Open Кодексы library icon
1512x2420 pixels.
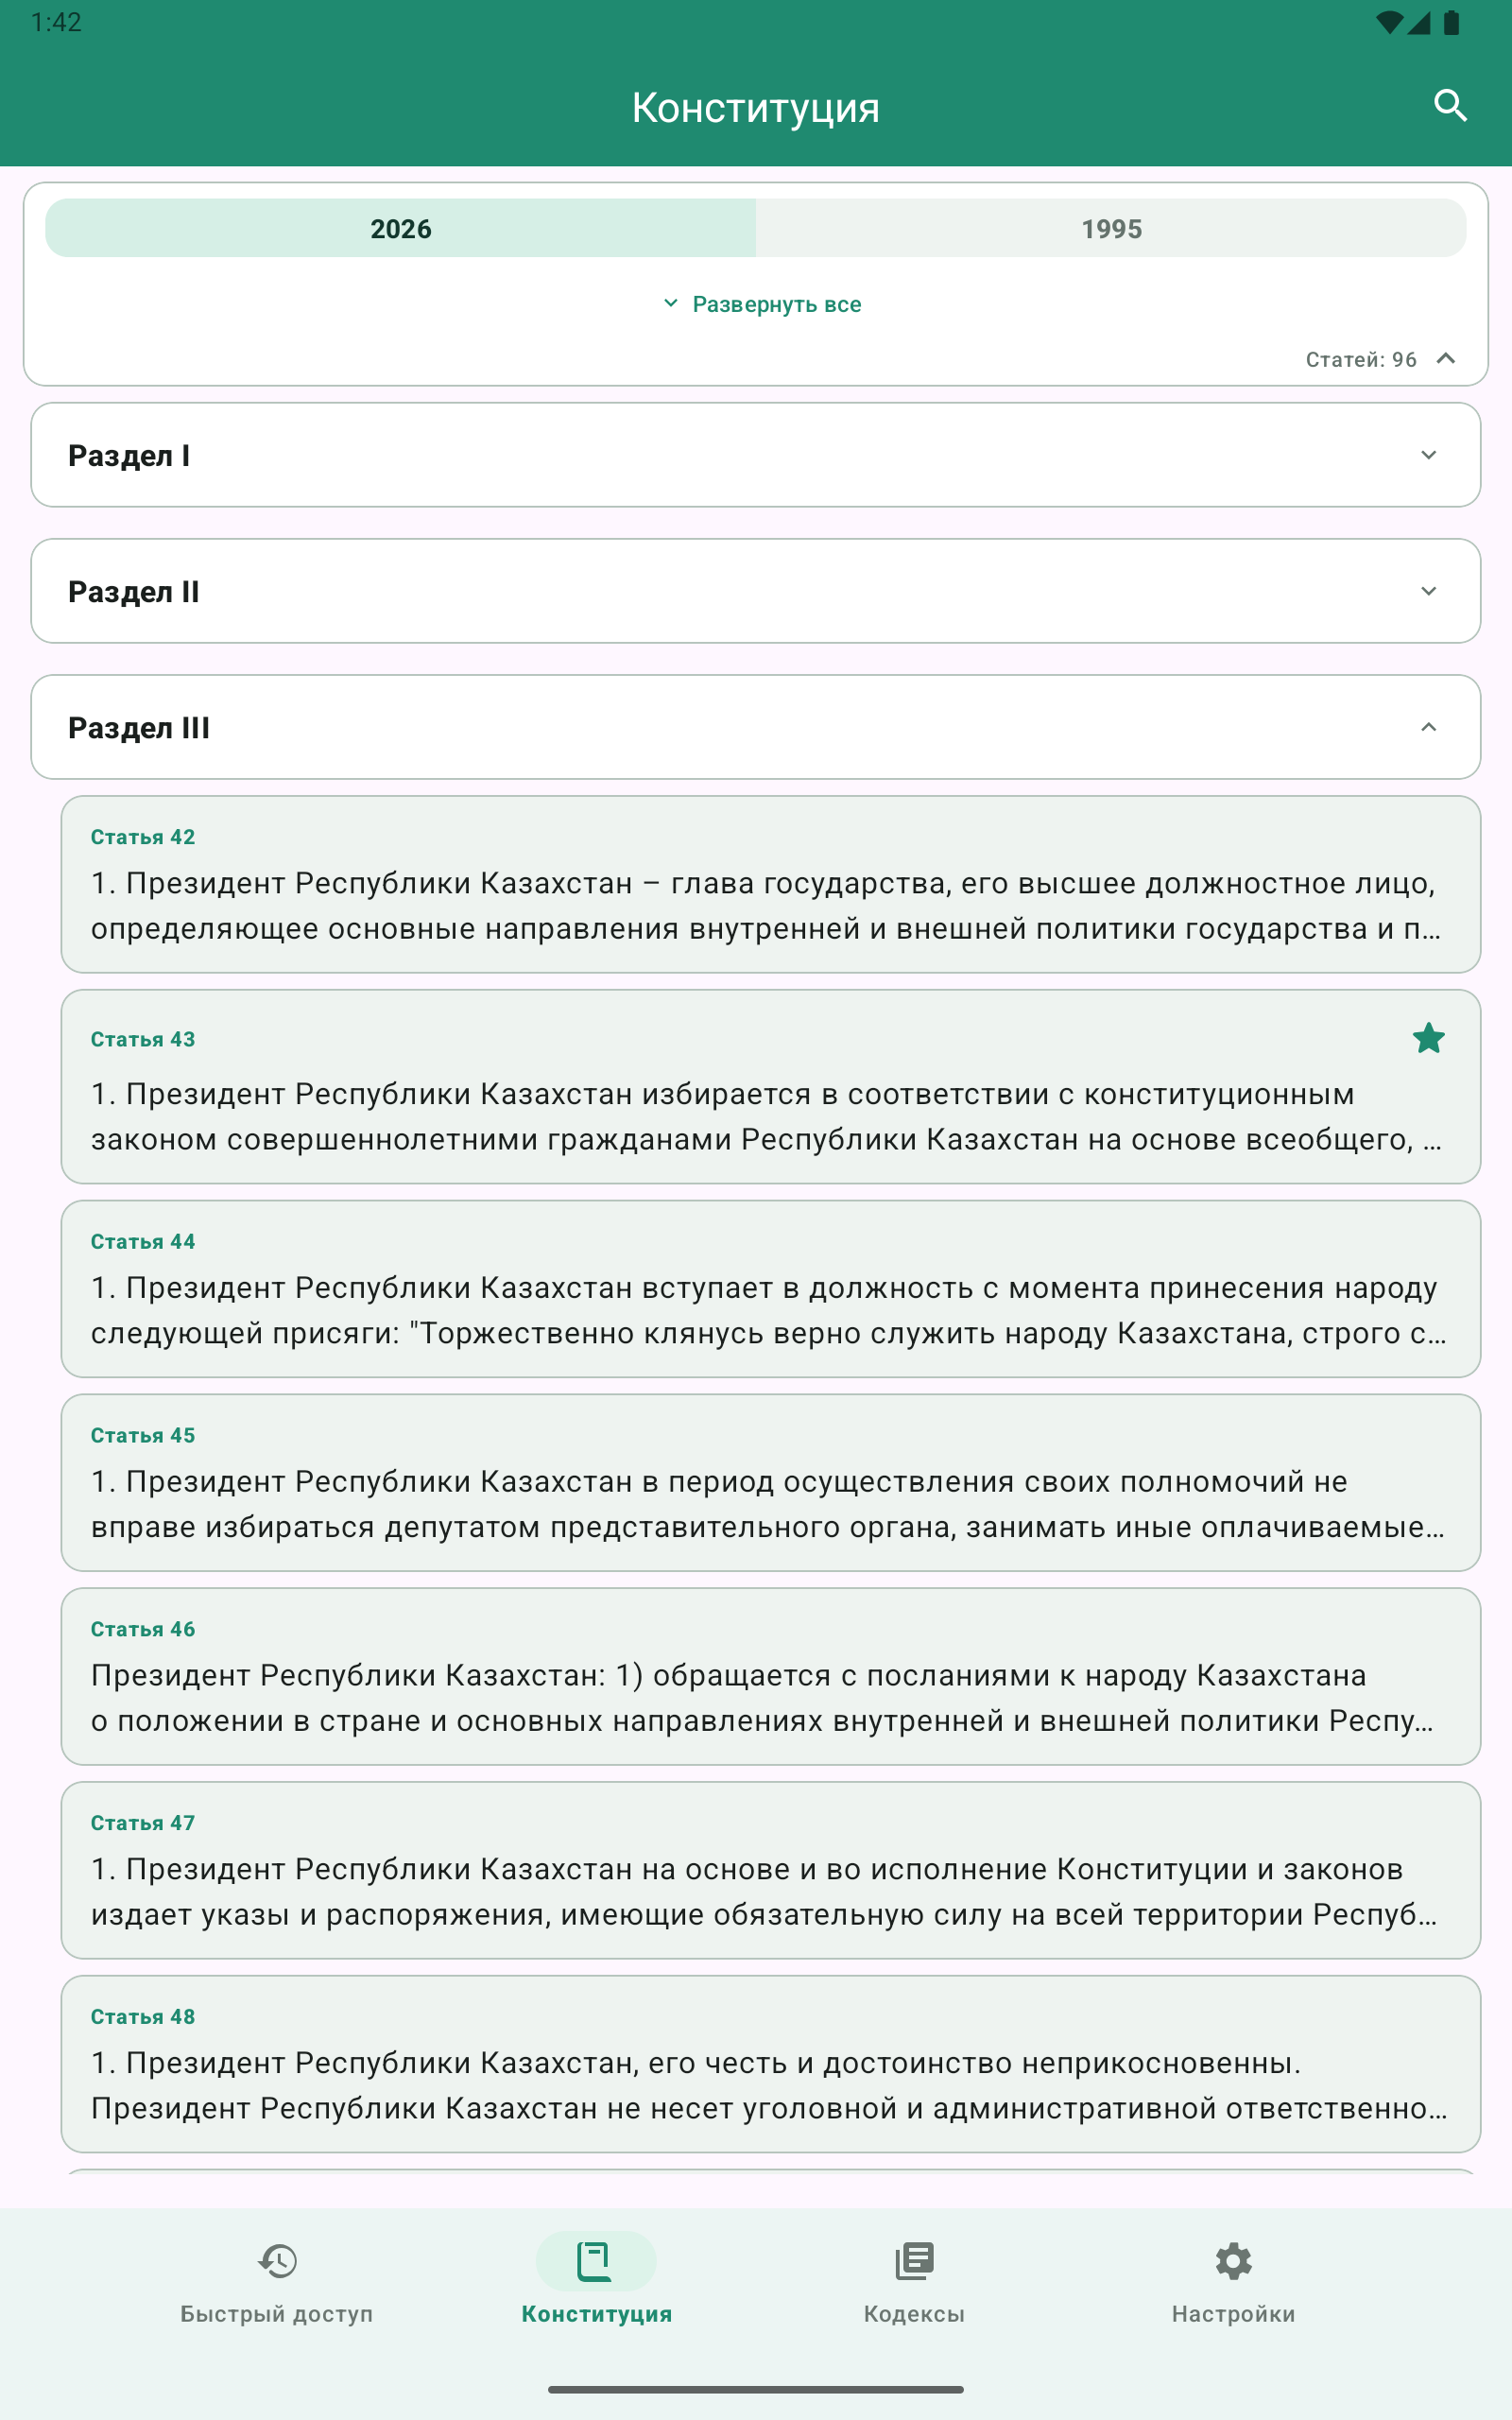tap(914, 2260)
